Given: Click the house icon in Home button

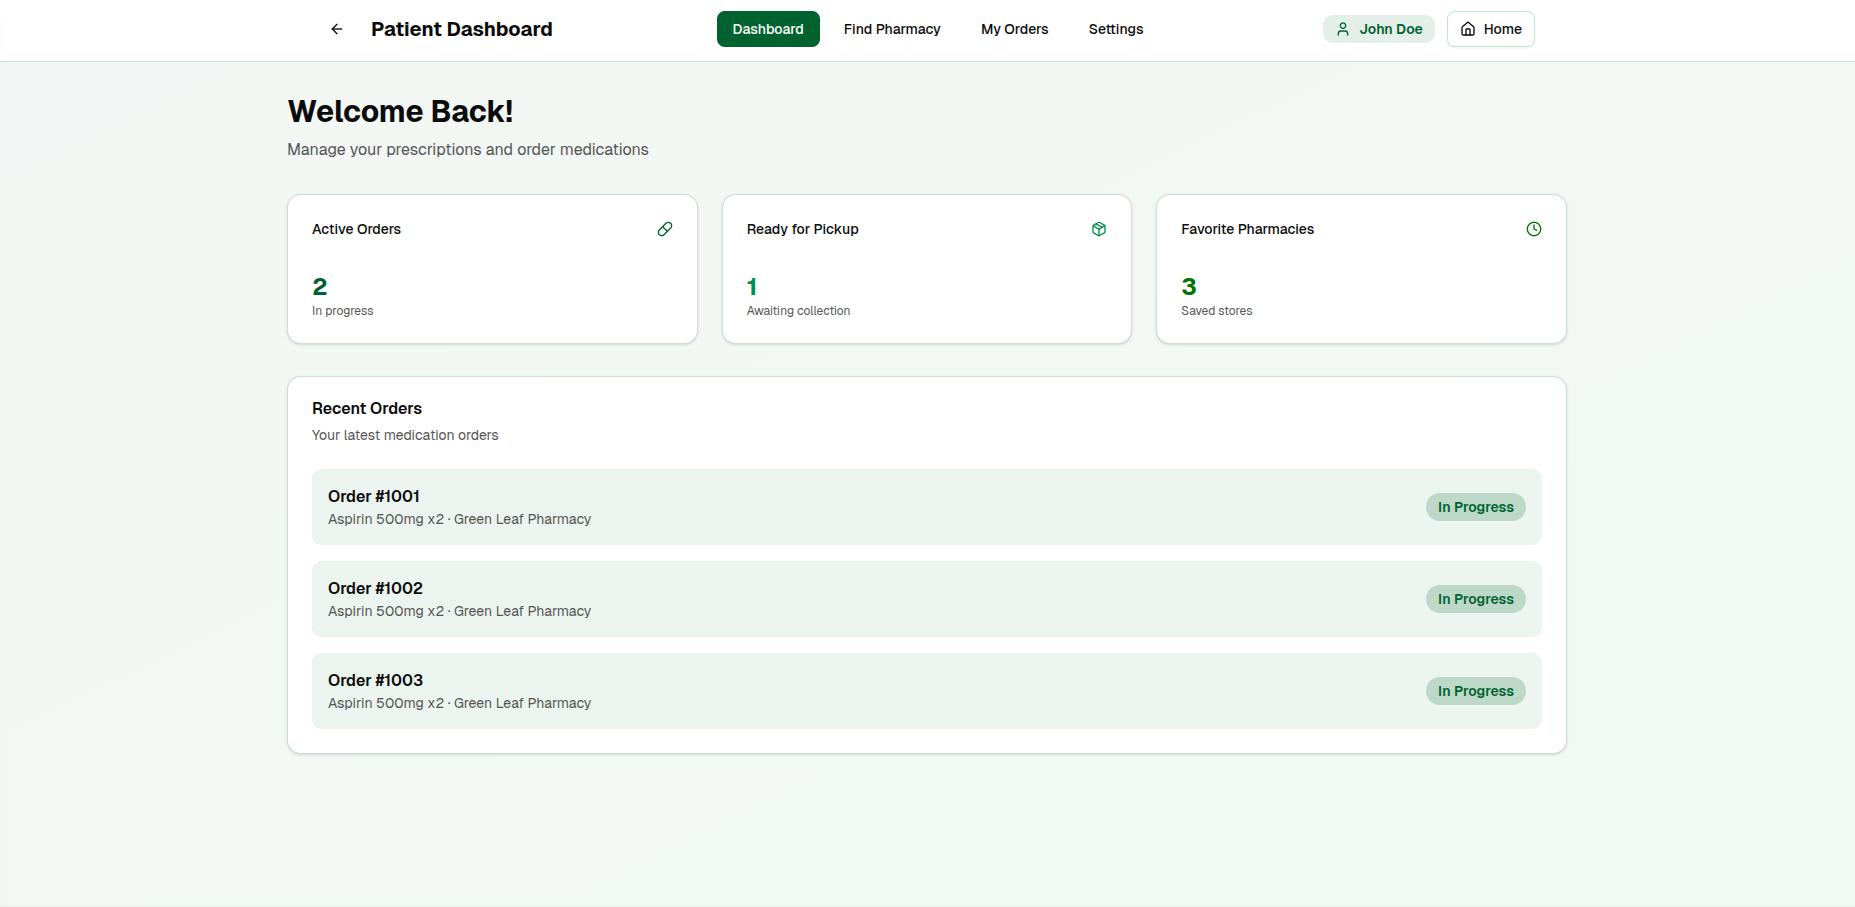Looking at the screenshot, I should pyautogui.click(x=1467, y=29).
